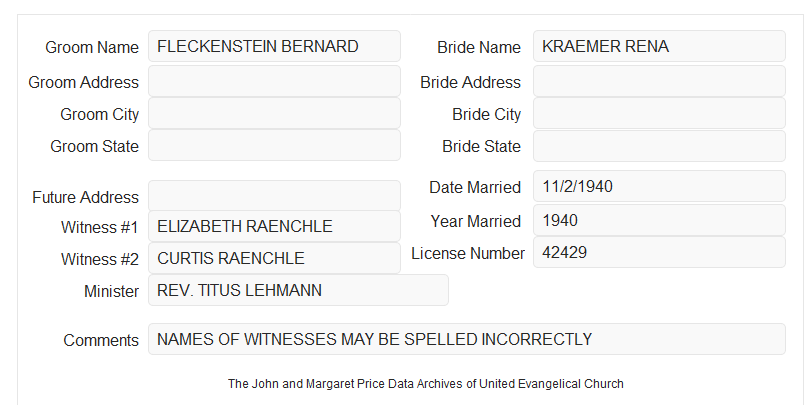Select the Year Married field with 1940
Viewport: 805px width, 405px height.
(659, 220)
